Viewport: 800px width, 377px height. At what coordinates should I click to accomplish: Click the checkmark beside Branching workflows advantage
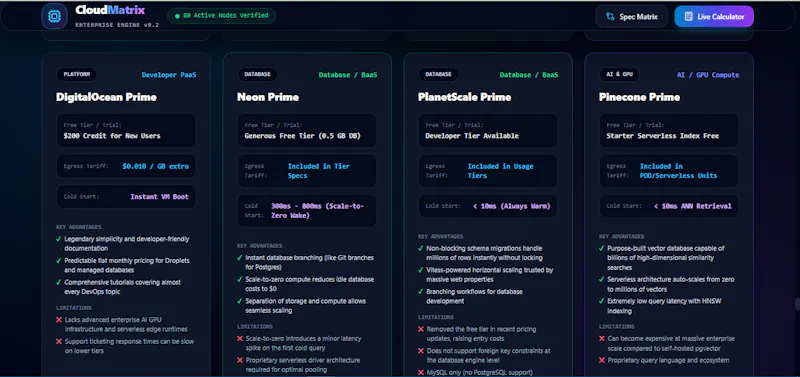click(x=421, y=292)
